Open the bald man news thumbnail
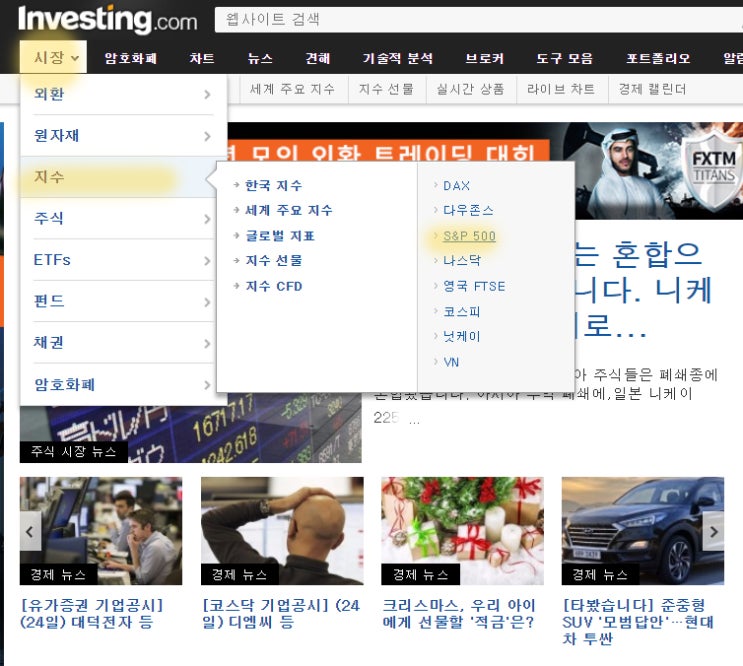This screenshot has height=666, width=743. [x=282, y=531]
